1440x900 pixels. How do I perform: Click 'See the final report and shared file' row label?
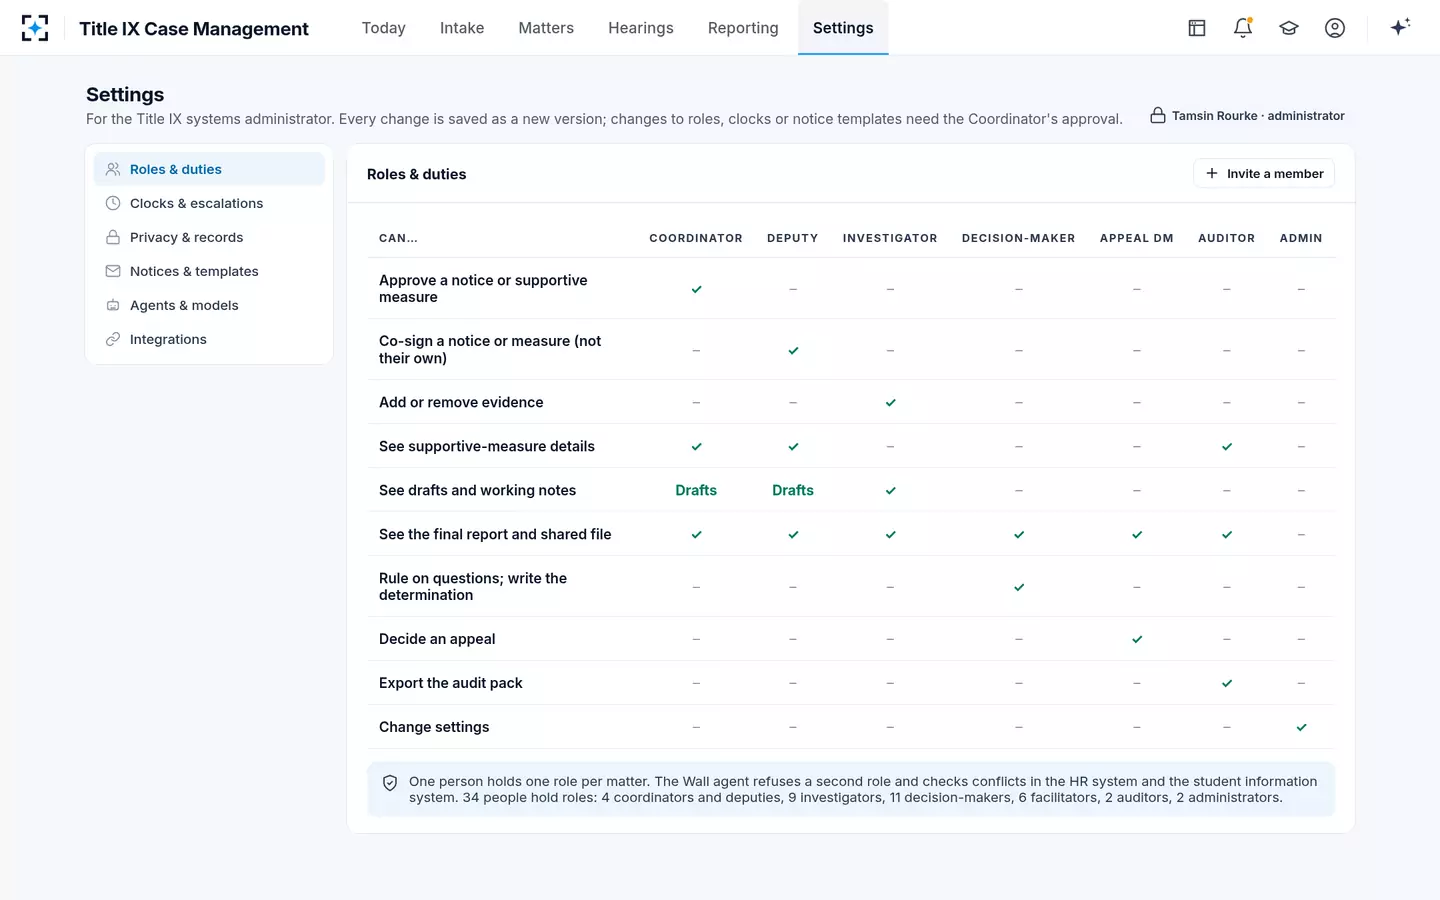click(x=495, y=534)
